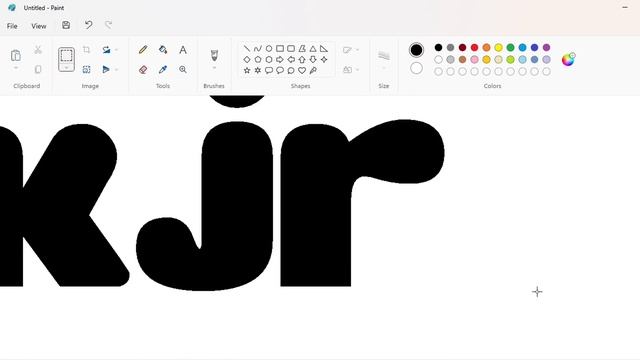Pick the pink palette color
Viewport: 640px width, 360px height.
tap(474, 60)
